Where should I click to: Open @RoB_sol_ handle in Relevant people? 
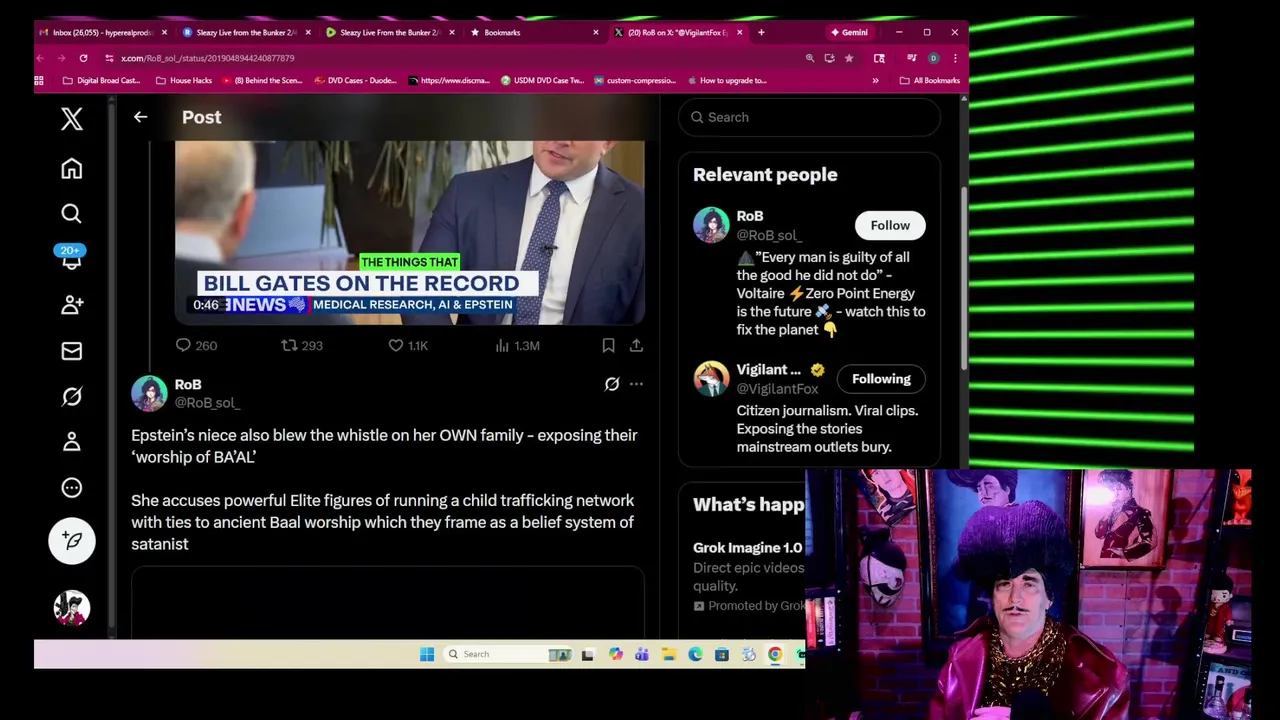(x=769, y=235)
